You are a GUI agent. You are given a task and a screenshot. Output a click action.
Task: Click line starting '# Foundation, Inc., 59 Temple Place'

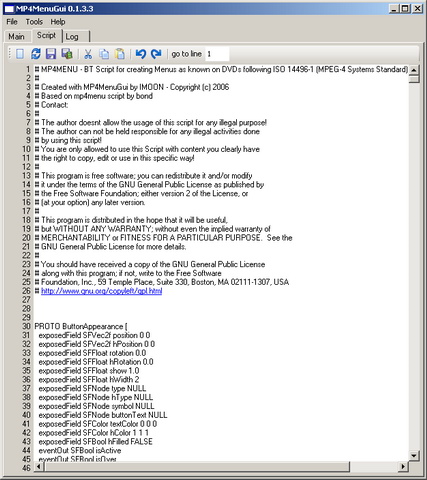pyautogui.click(x=162, y=282)
